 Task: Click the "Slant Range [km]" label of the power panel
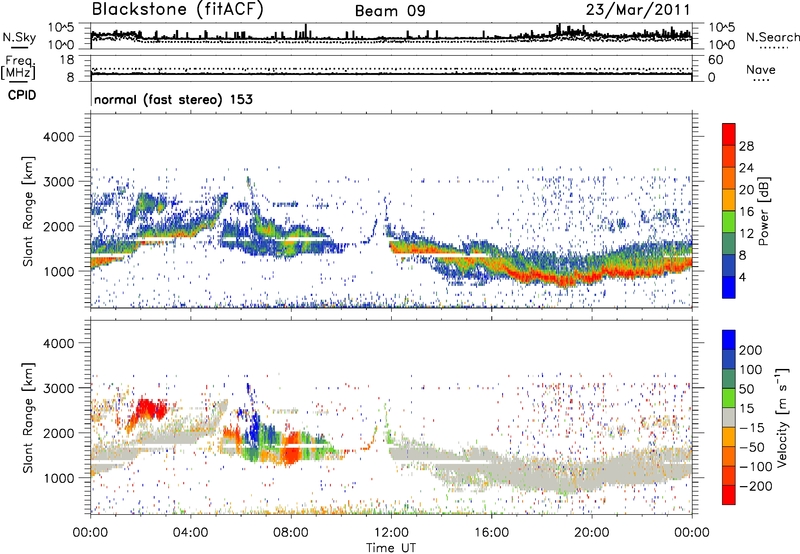[28, 211]
